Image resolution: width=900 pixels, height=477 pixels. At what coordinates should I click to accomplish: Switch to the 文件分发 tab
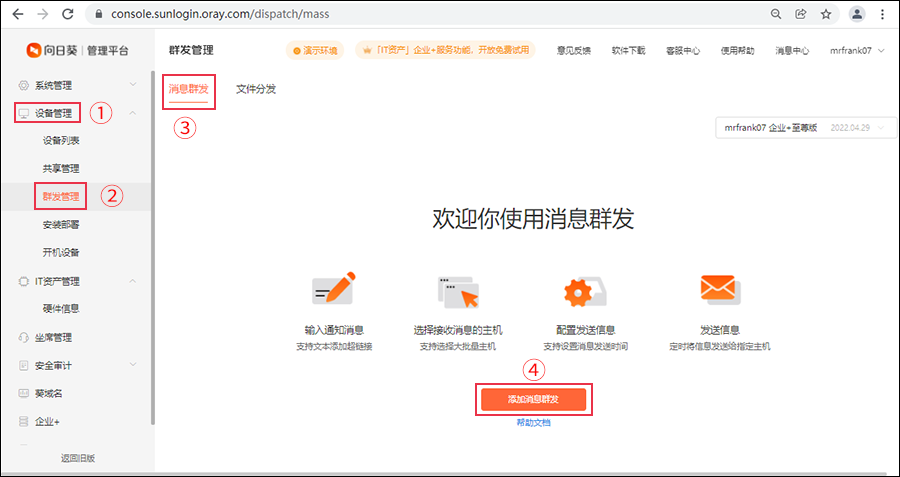pos(256,89)
